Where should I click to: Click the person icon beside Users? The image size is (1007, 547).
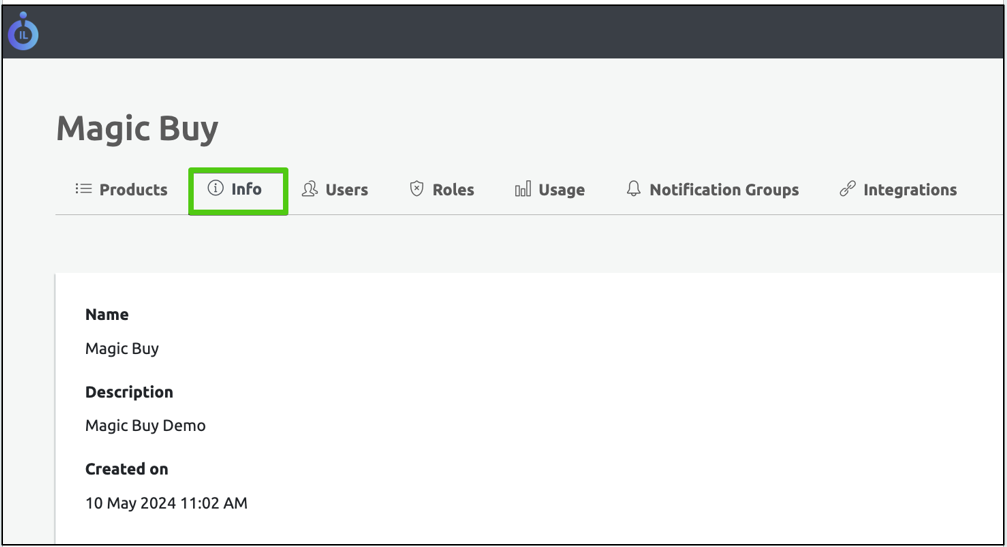(310, 189)
